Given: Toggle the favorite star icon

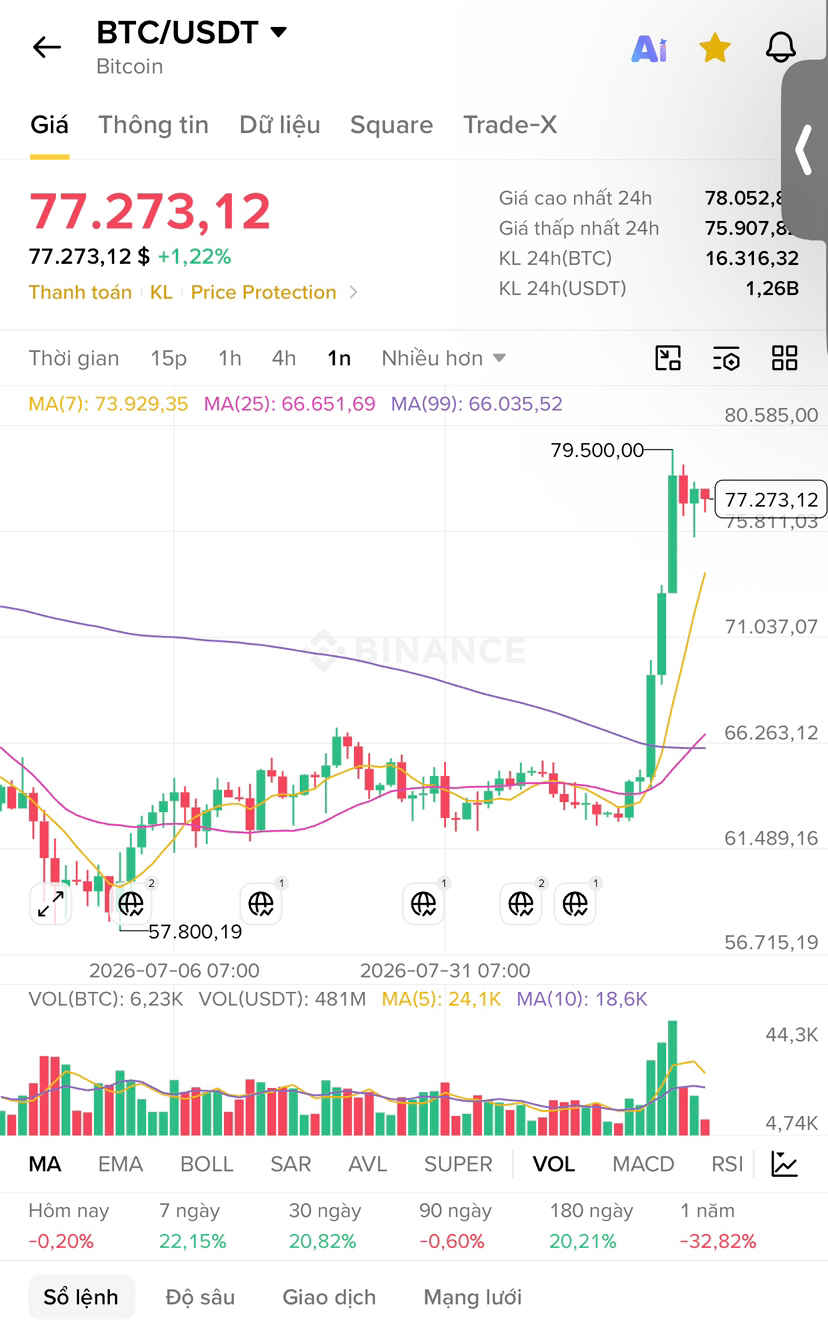Looking at the screenshot, I should tap(715, 47).
